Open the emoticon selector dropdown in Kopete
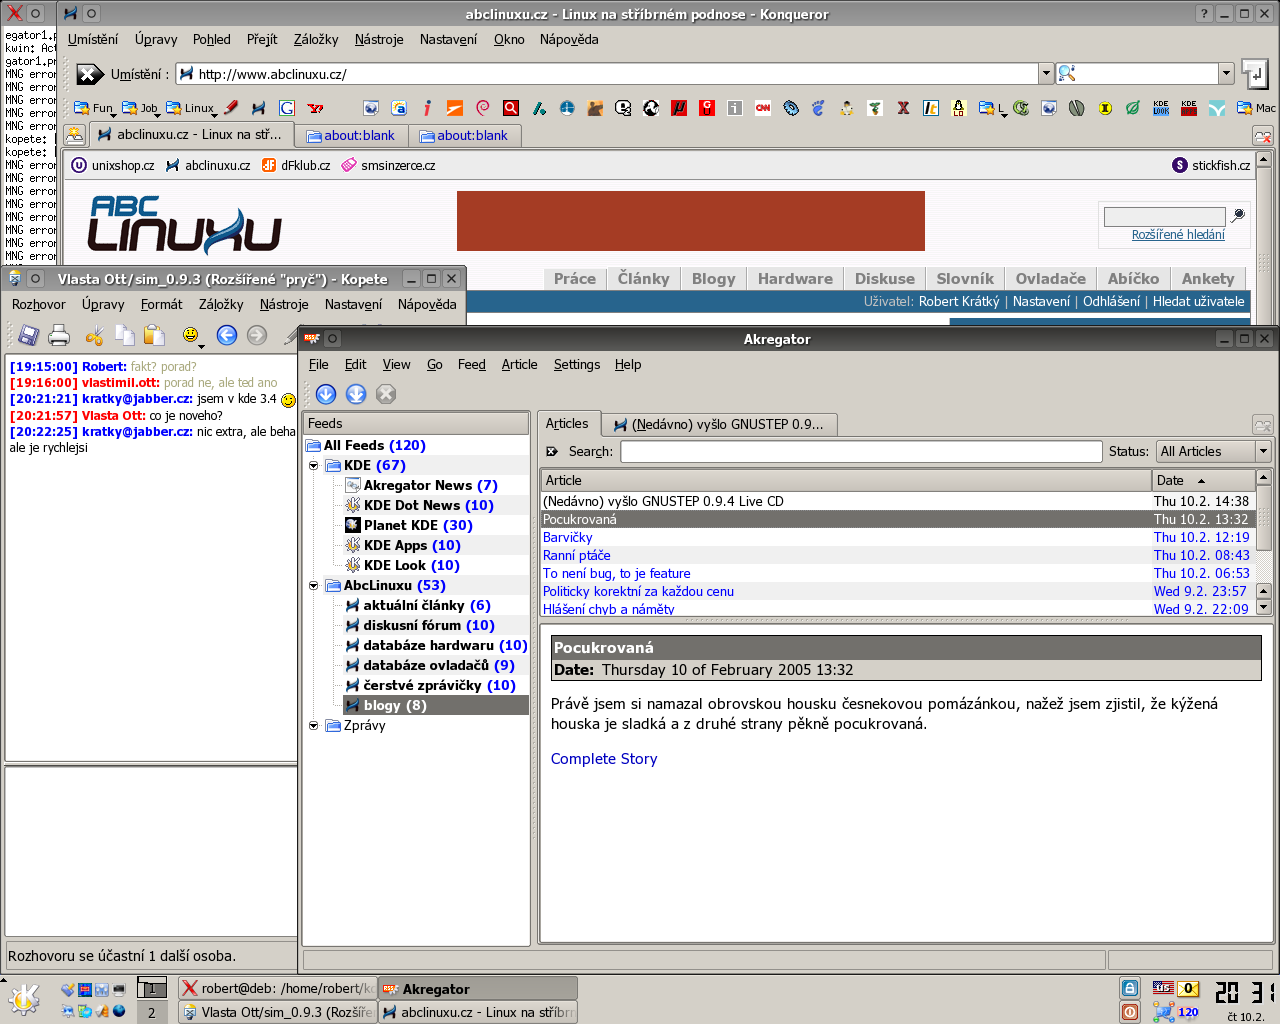The width and height of the screenshot is (1280, 1024). click(x=191, y=337)
